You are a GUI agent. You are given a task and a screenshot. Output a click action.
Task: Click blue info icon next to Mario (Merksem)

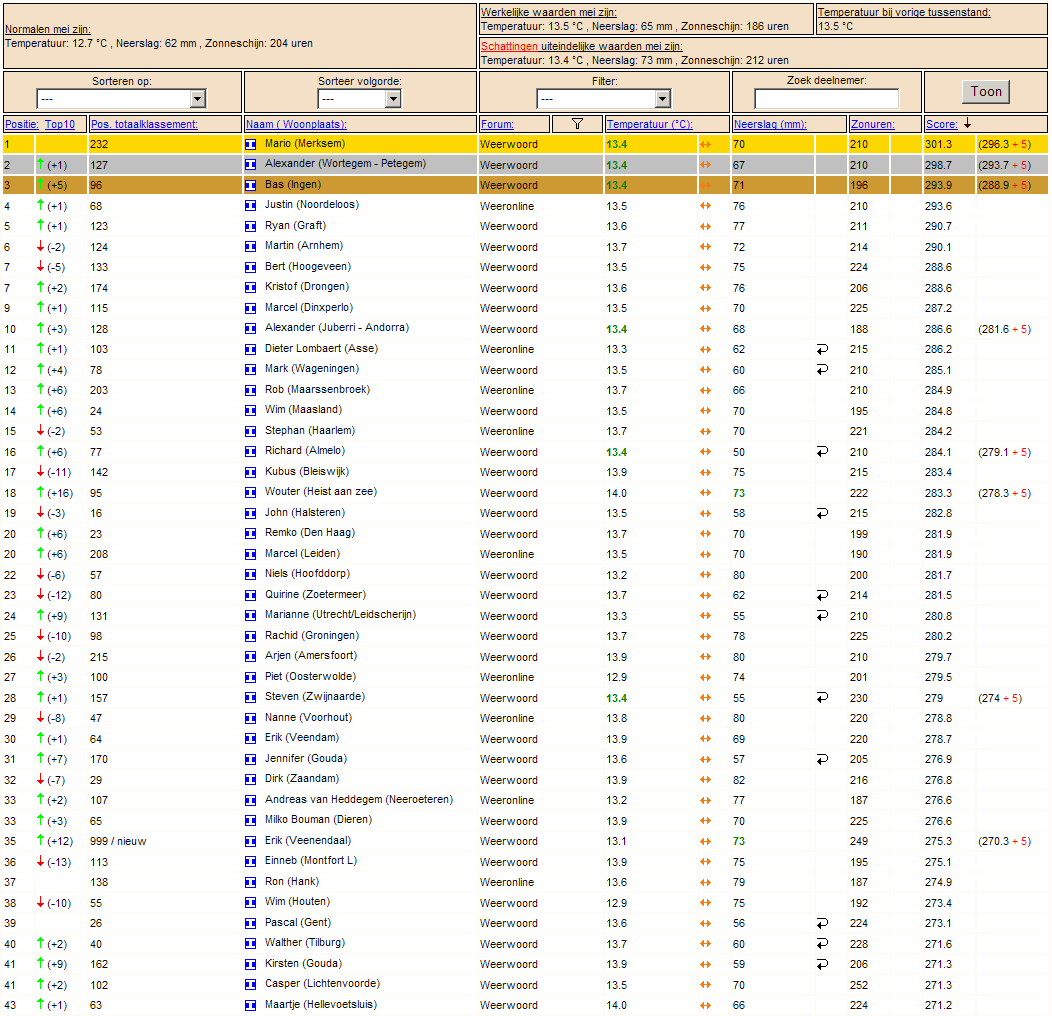coord(250,144)
